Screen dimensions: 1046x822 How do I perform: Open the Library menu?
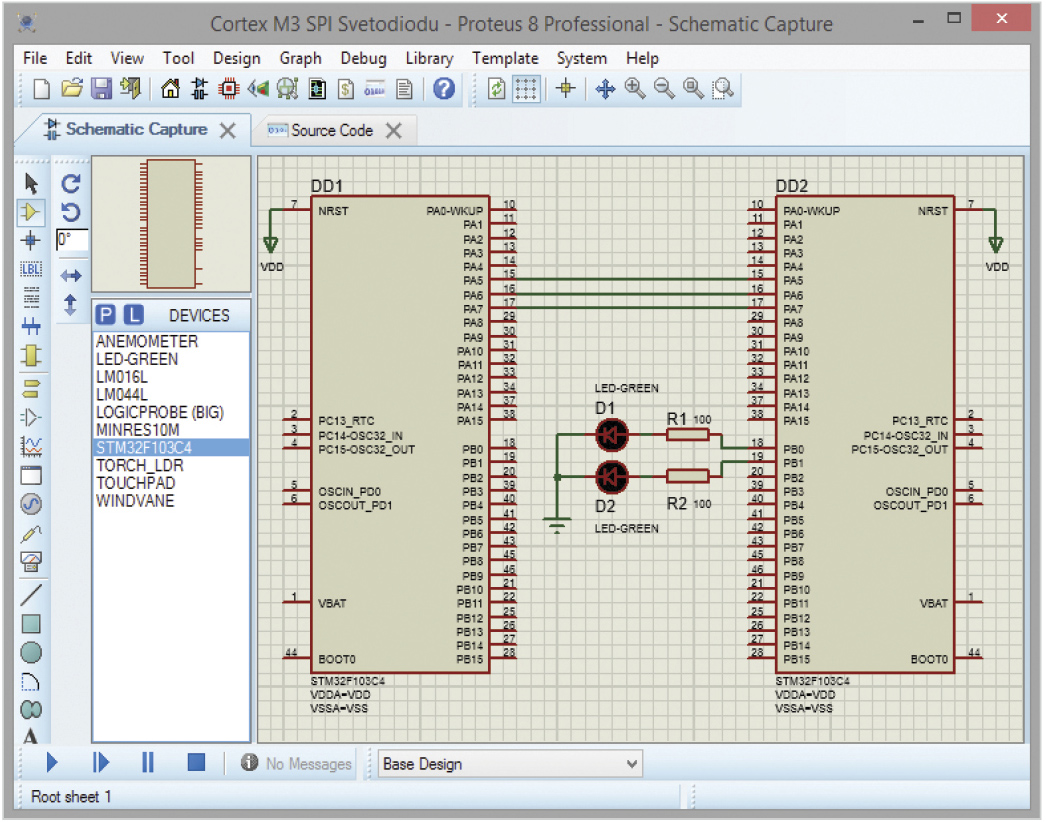[430, 59]
